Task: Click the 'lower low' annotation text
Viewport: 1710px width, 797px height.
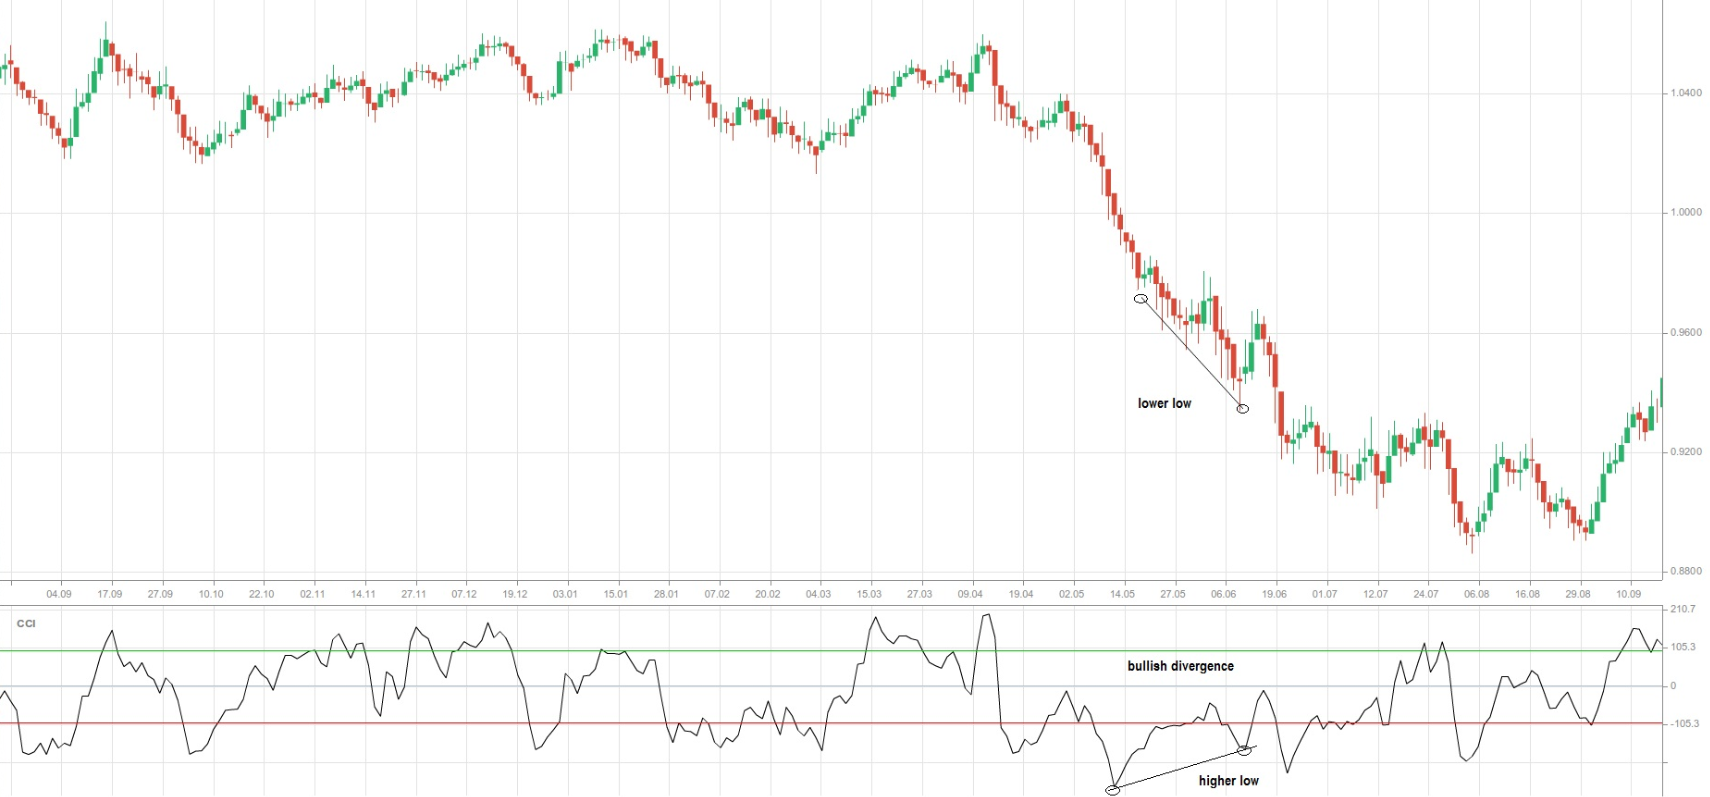Action: (x=1164, y=403)
